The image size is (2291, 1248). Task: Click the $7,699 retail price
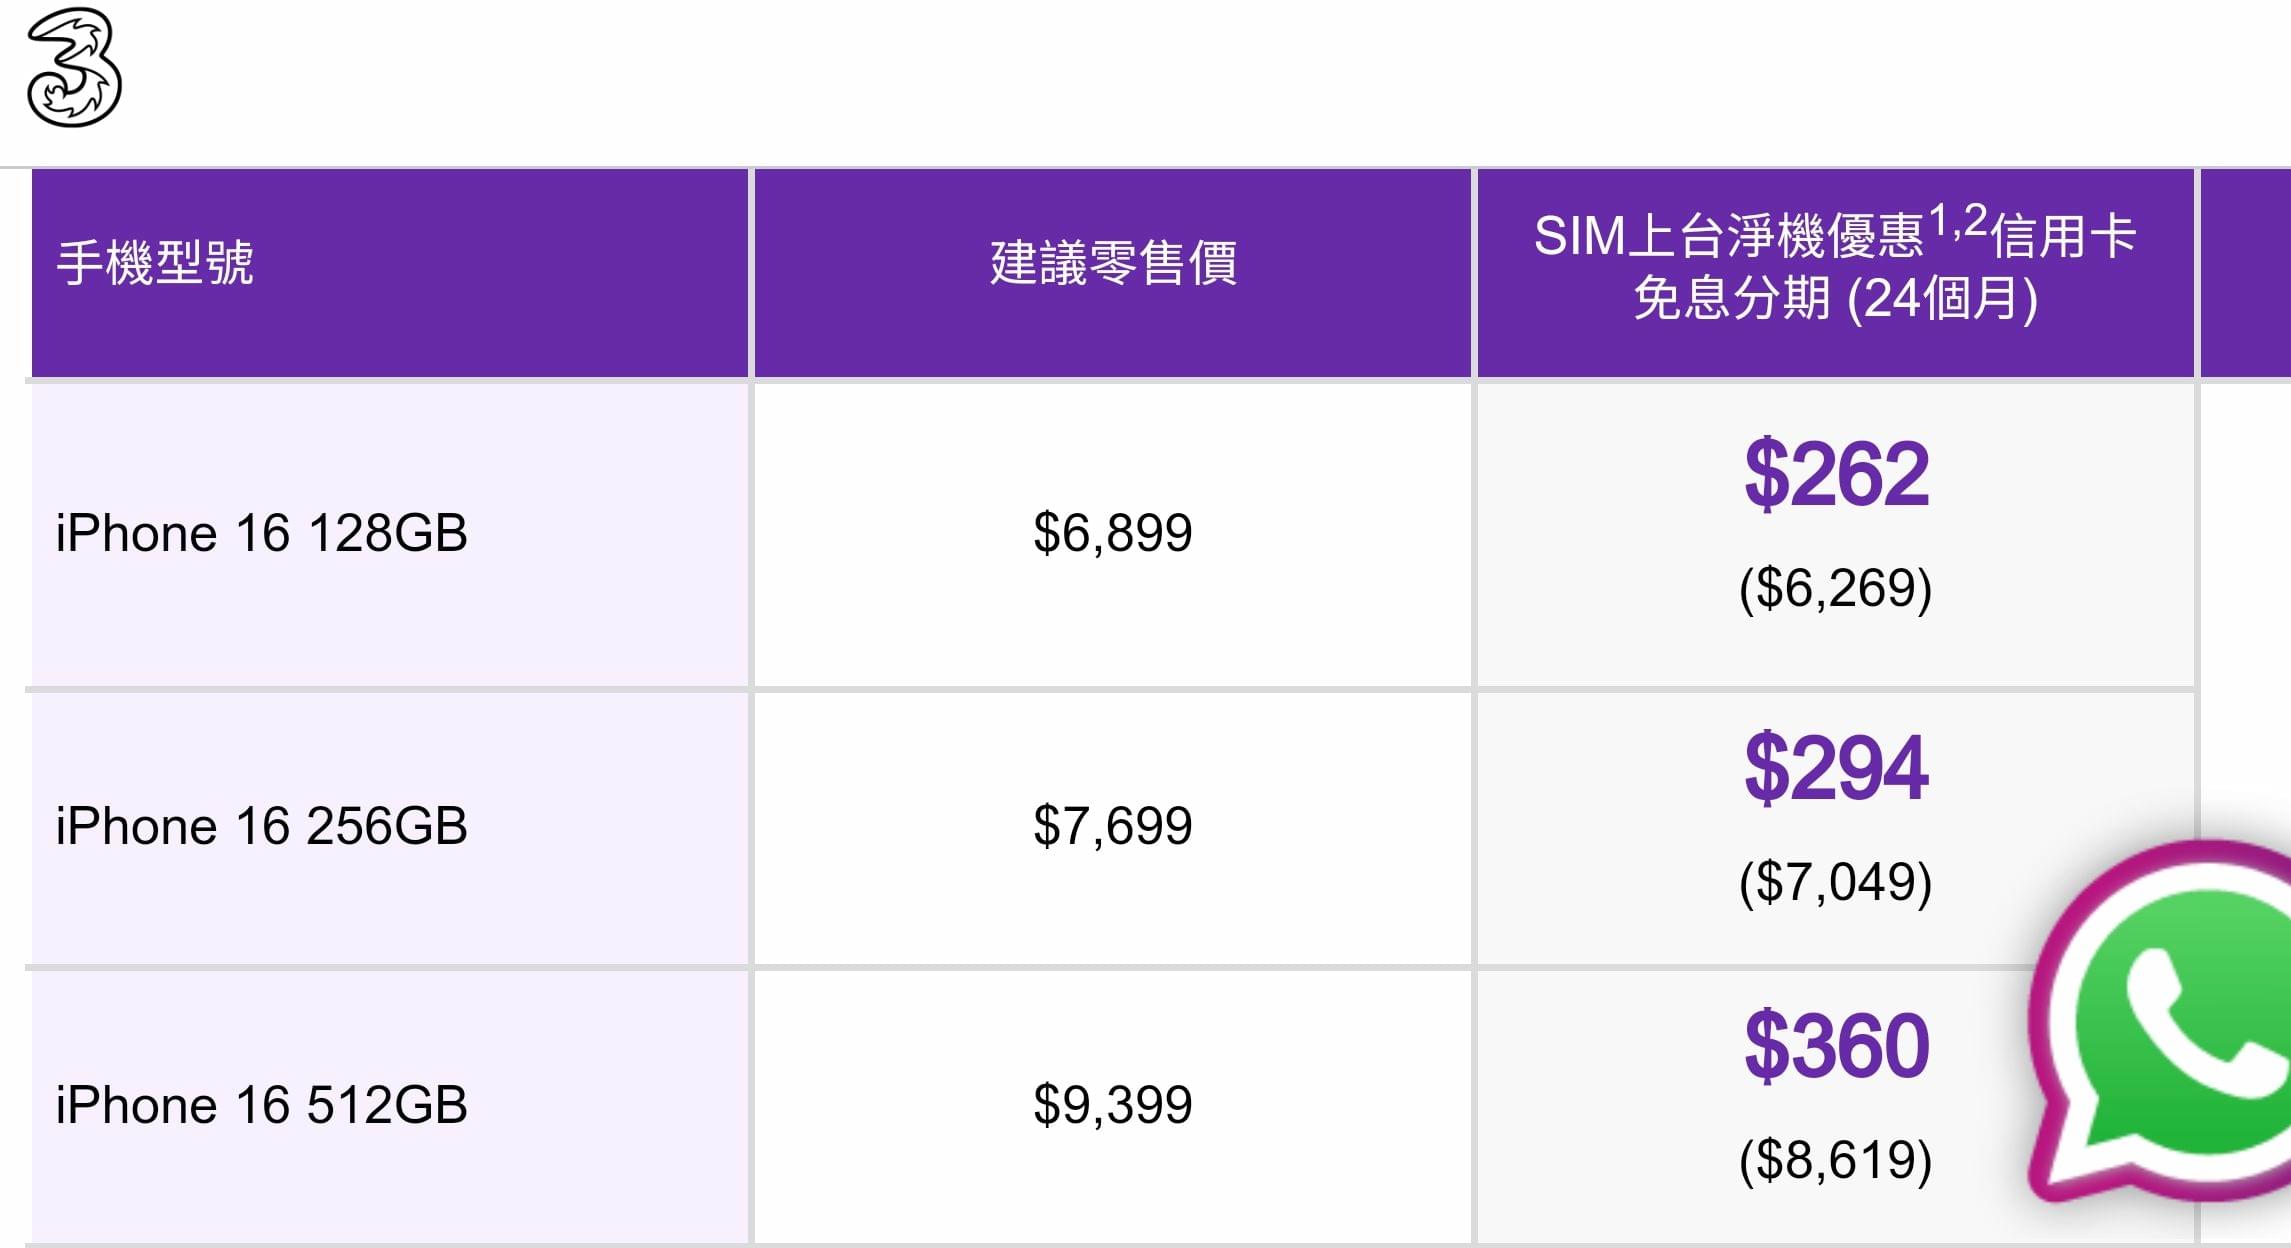(x=1113, y=826)
